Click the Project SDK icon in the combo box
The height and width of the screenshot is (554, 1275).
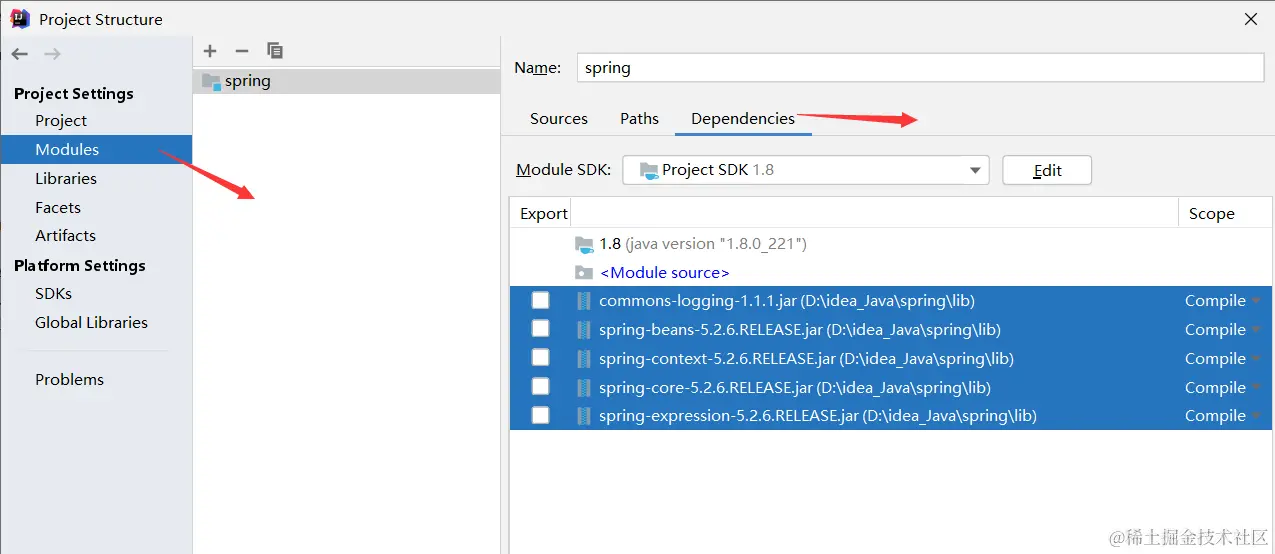[x=649, y=170]
